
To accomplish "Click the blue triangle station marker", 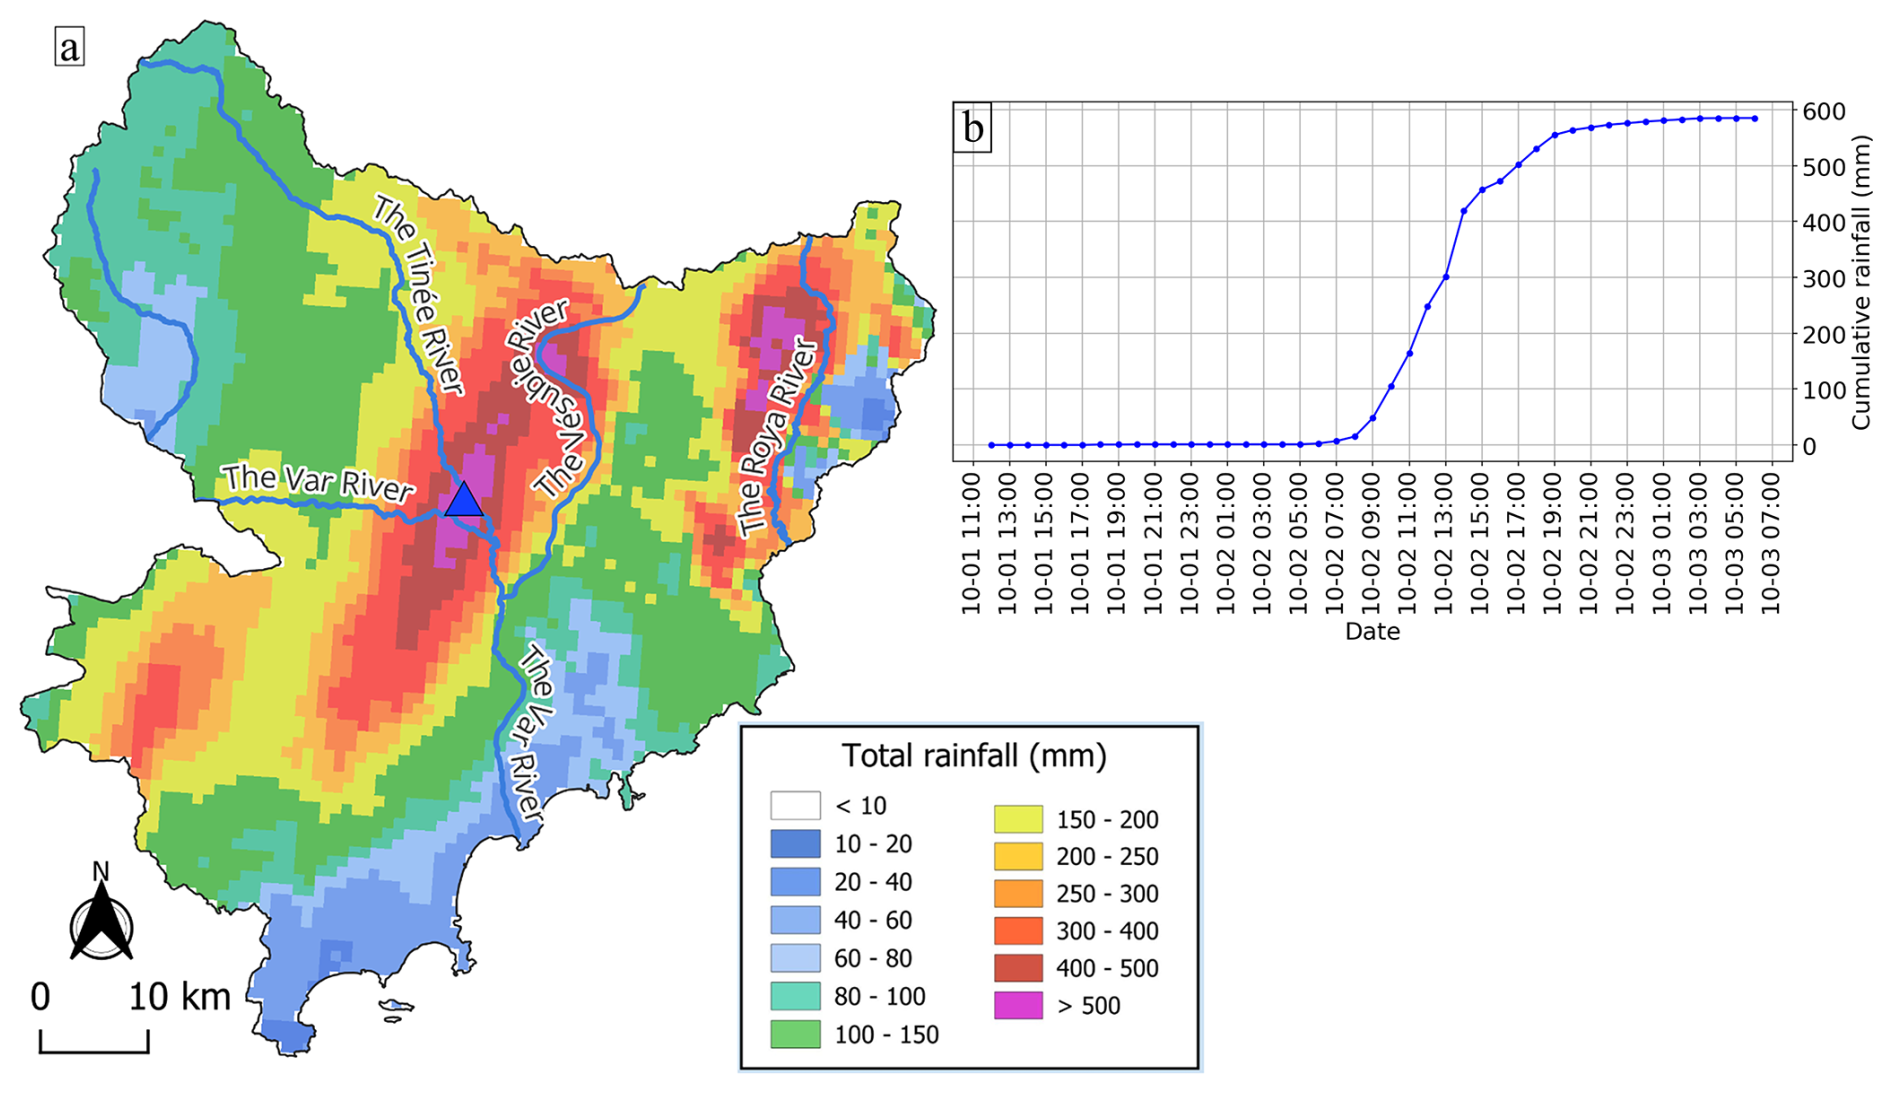I will click(x=463, y=500).
